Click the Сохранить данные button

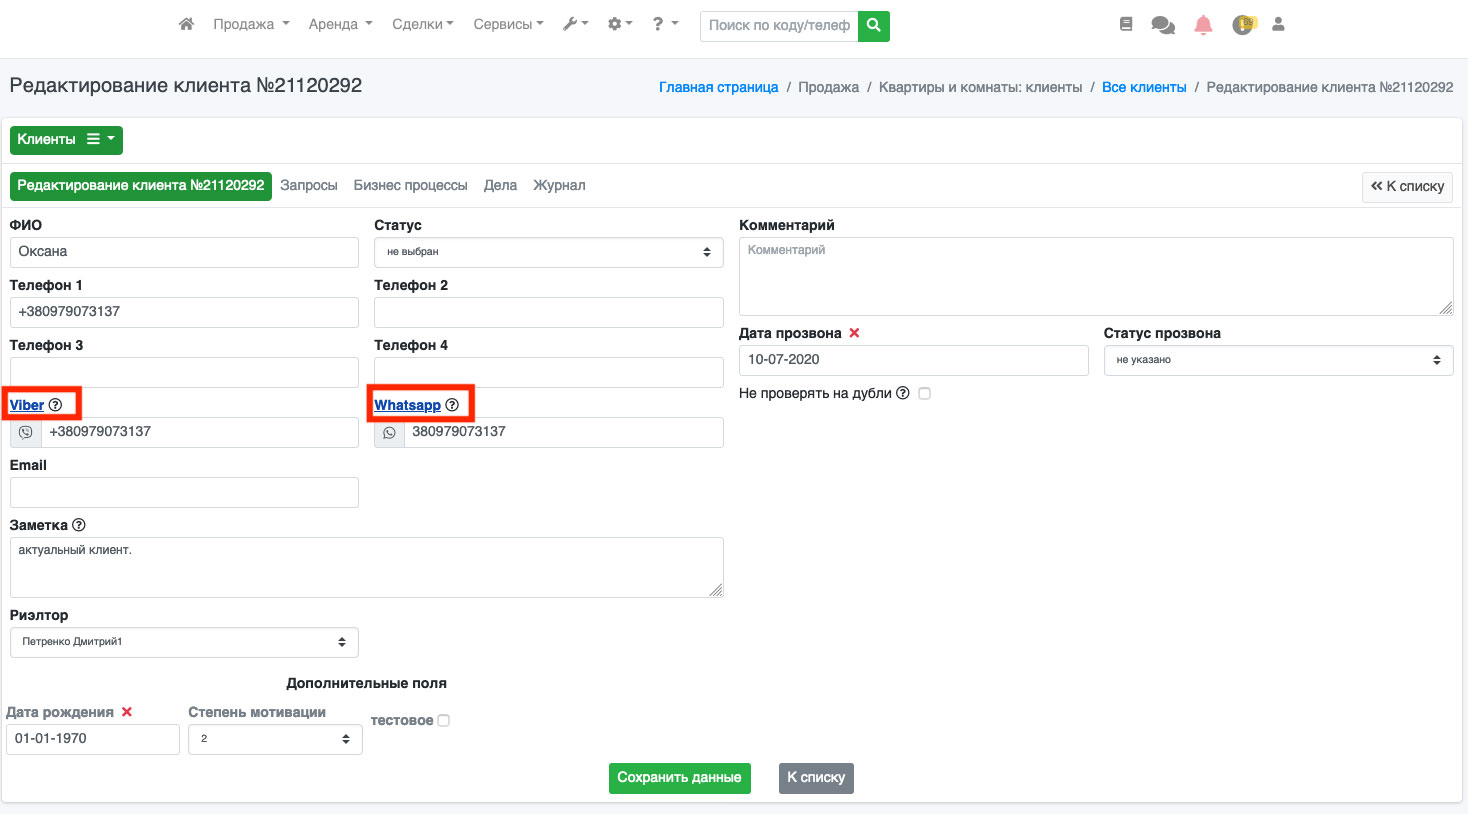tap(679, 778)
